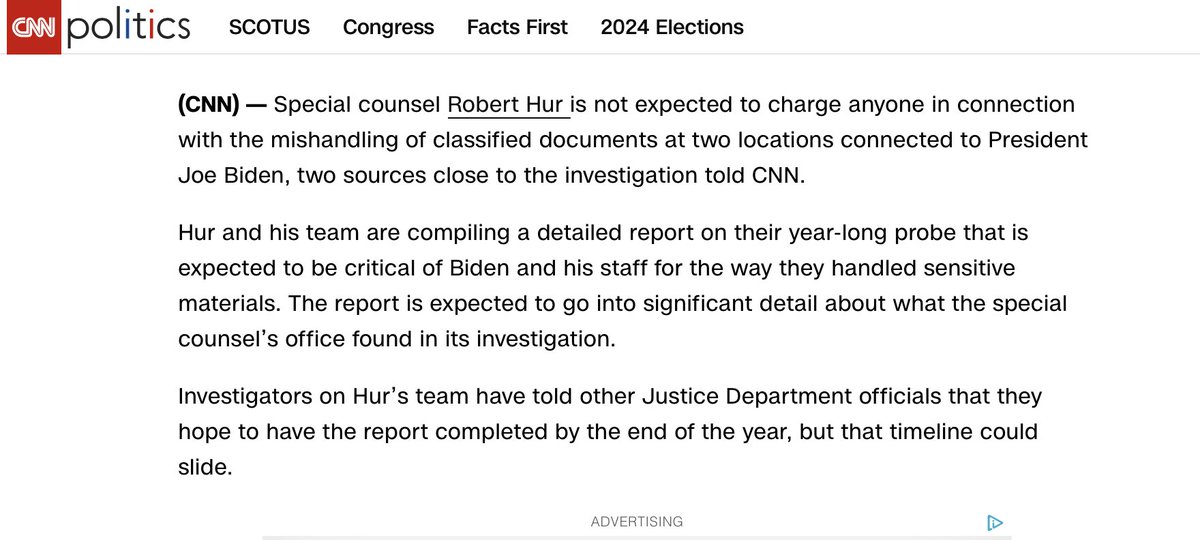Go to the Congress section
The height and width of the screenshot is (540, 1200).
[x=388, y=28]
